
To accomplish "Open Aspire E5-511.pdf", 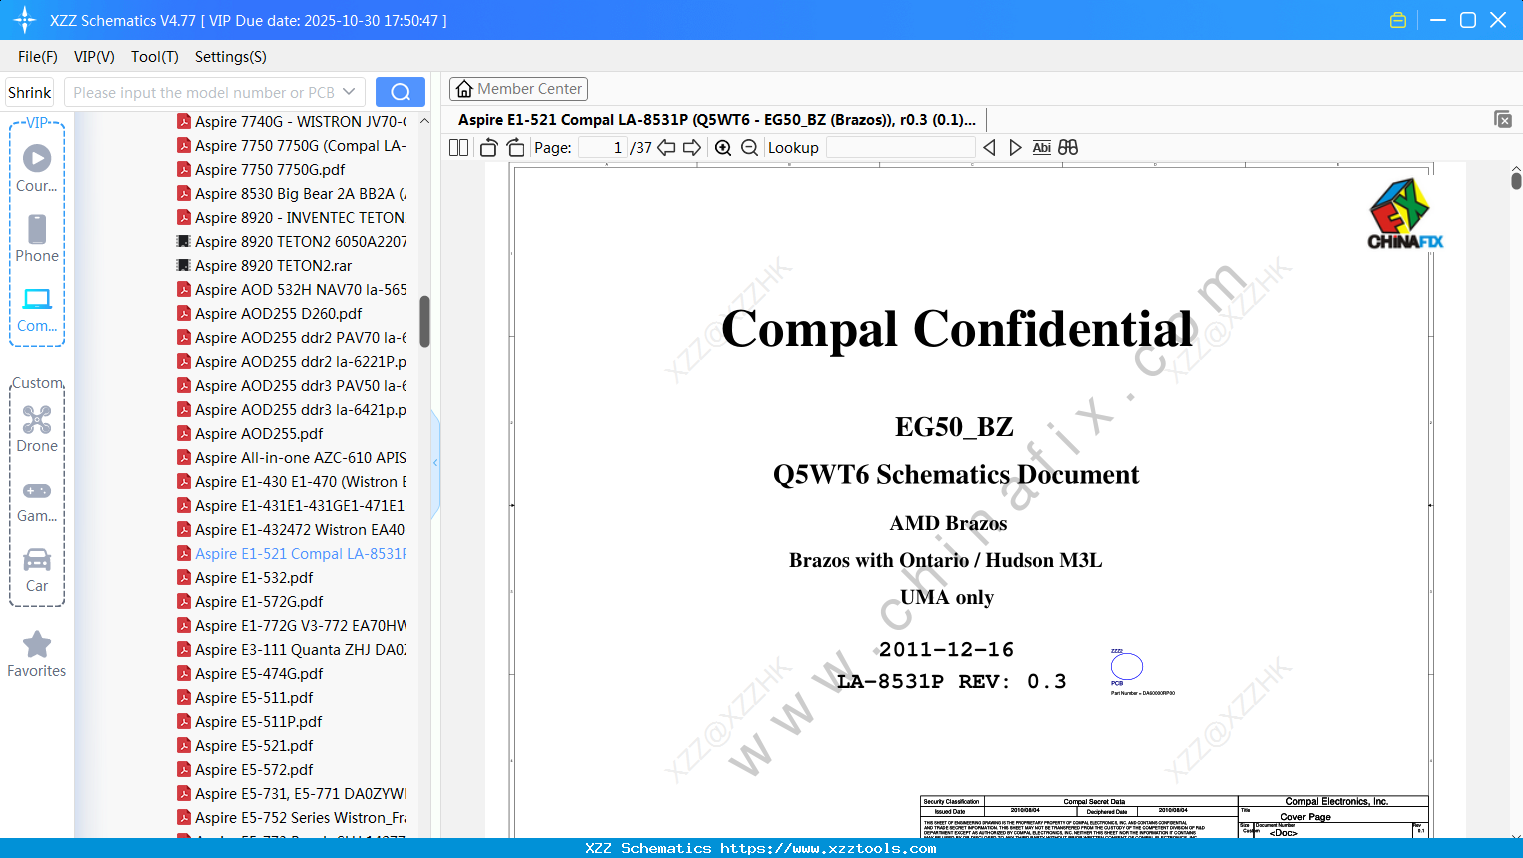I will pos(246,698).
